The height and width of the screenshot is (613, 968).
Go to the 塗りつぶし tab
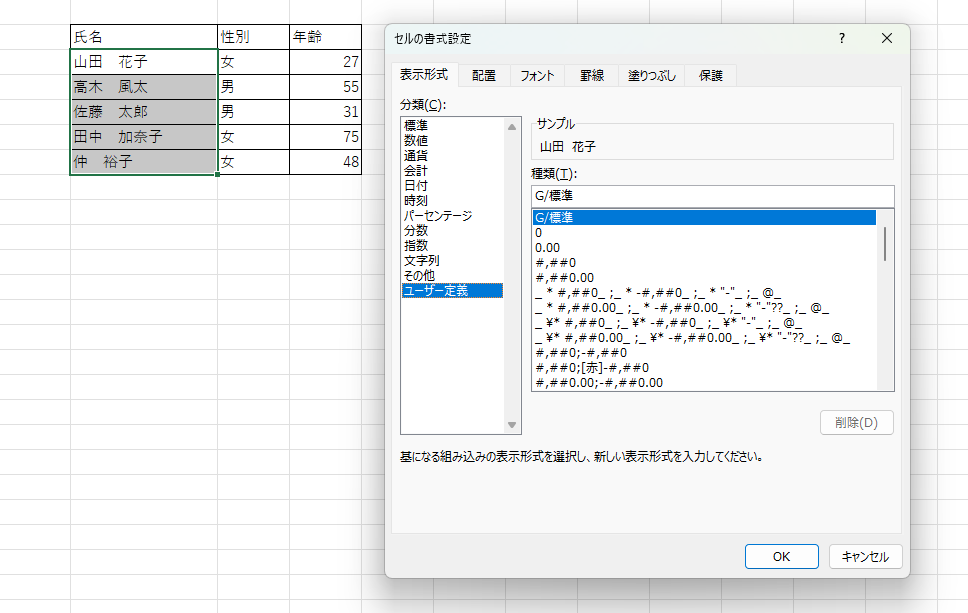(652, 75)
